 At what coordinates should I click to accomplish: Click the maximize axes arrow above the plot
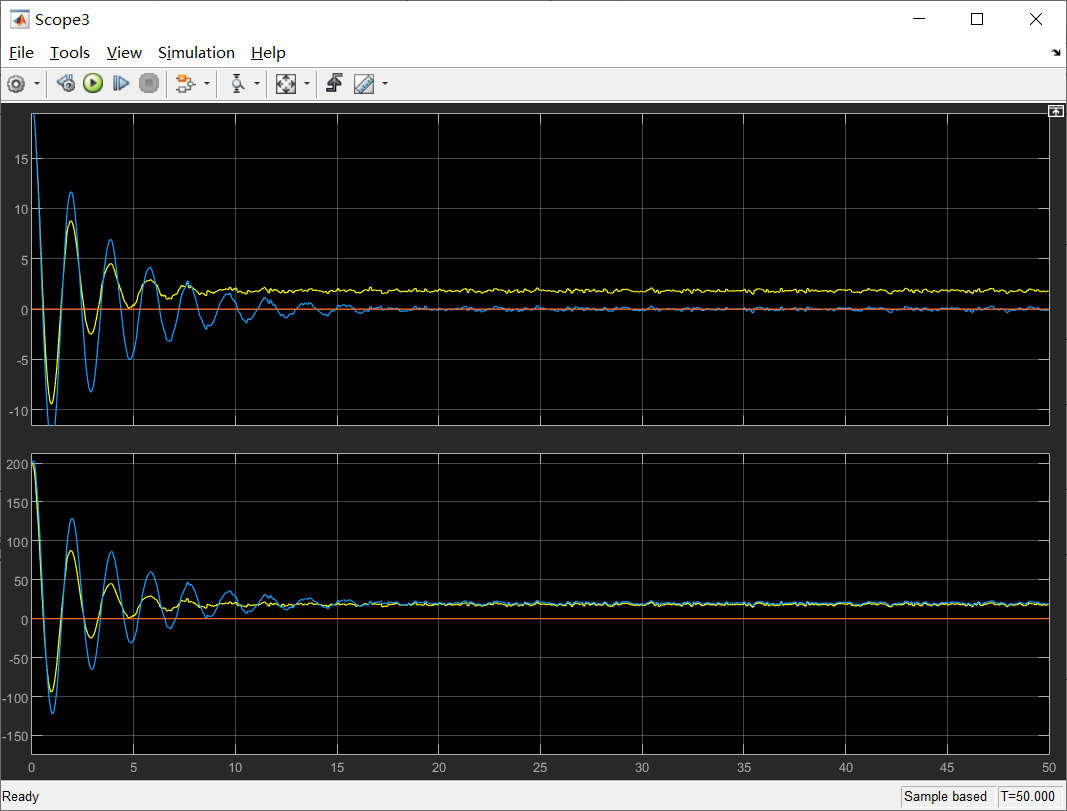[x=1056, y=110]
